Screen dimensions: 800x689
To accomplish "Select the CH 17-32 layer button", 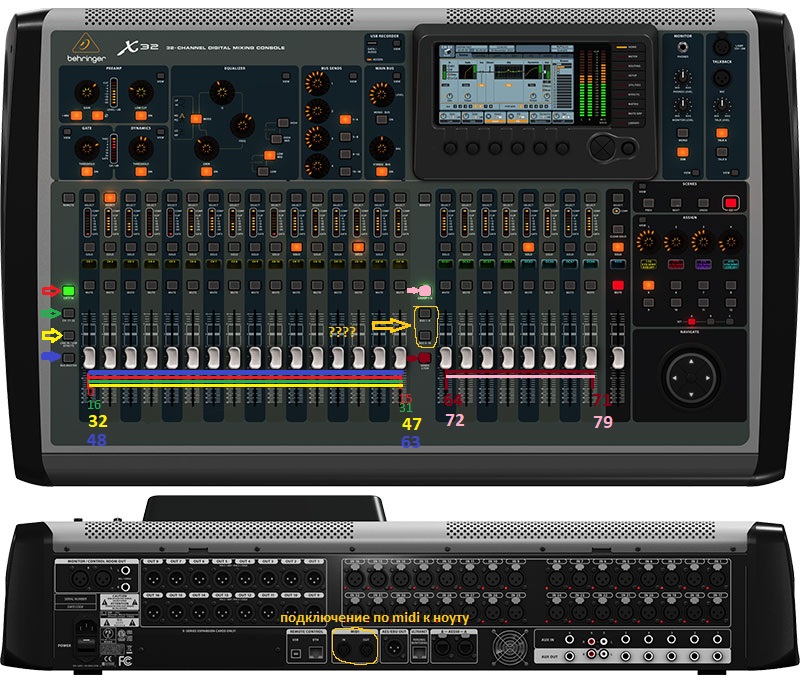I will click(x=68, y=313).
